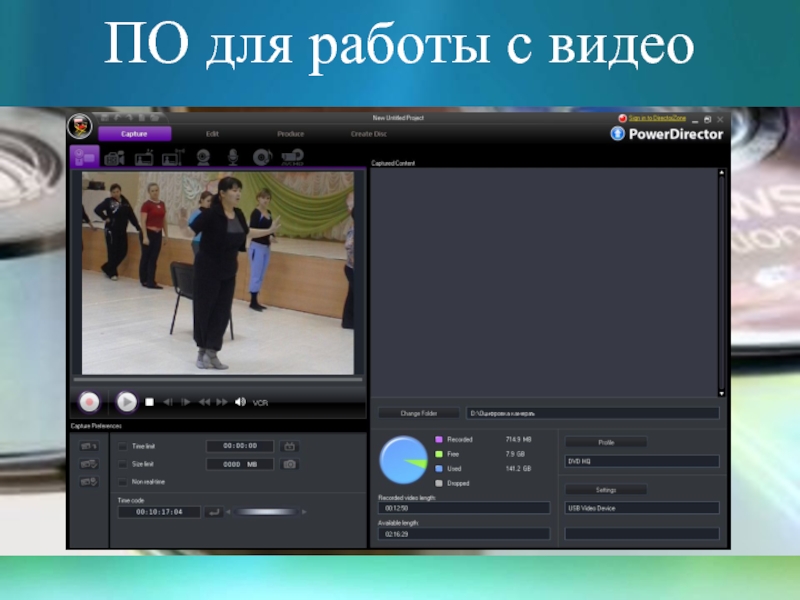Click the time code shuttle slider
This screenshot has width=800, height=600.
266,512
